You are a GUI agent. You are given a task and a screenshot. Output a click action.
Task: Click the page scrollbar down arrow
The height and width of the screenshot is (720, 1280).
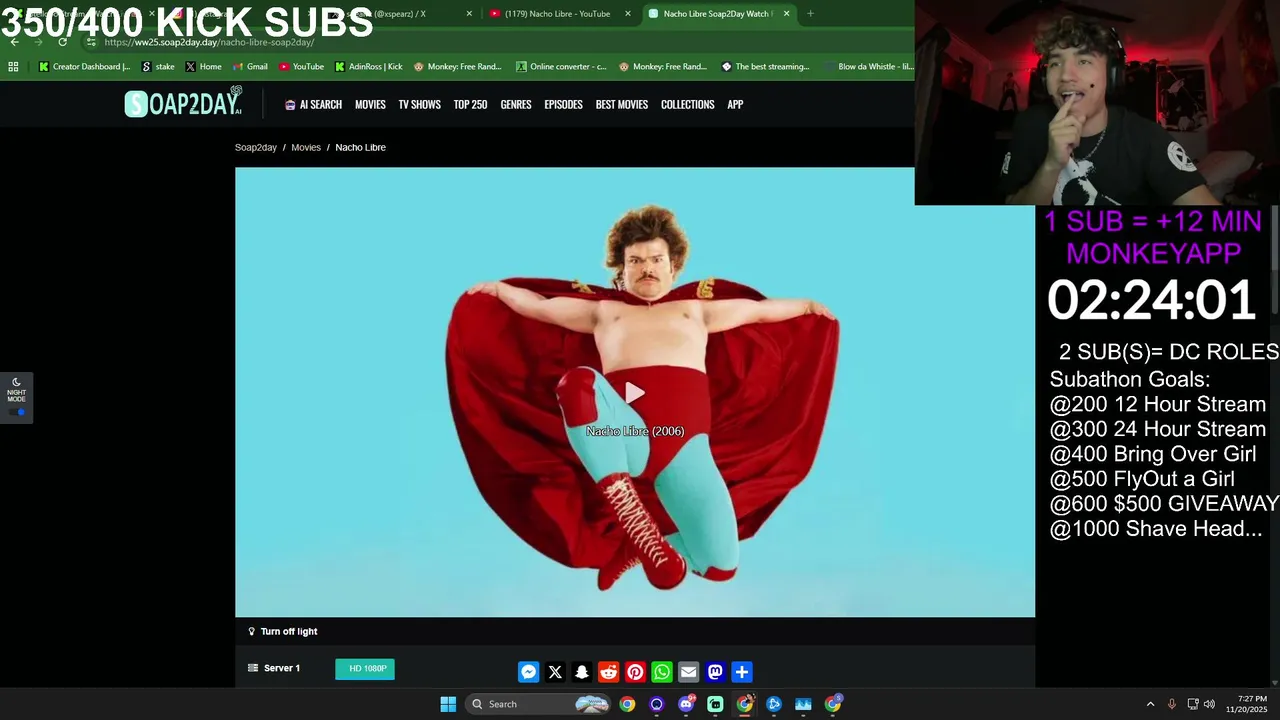[x=1274, y=681]
